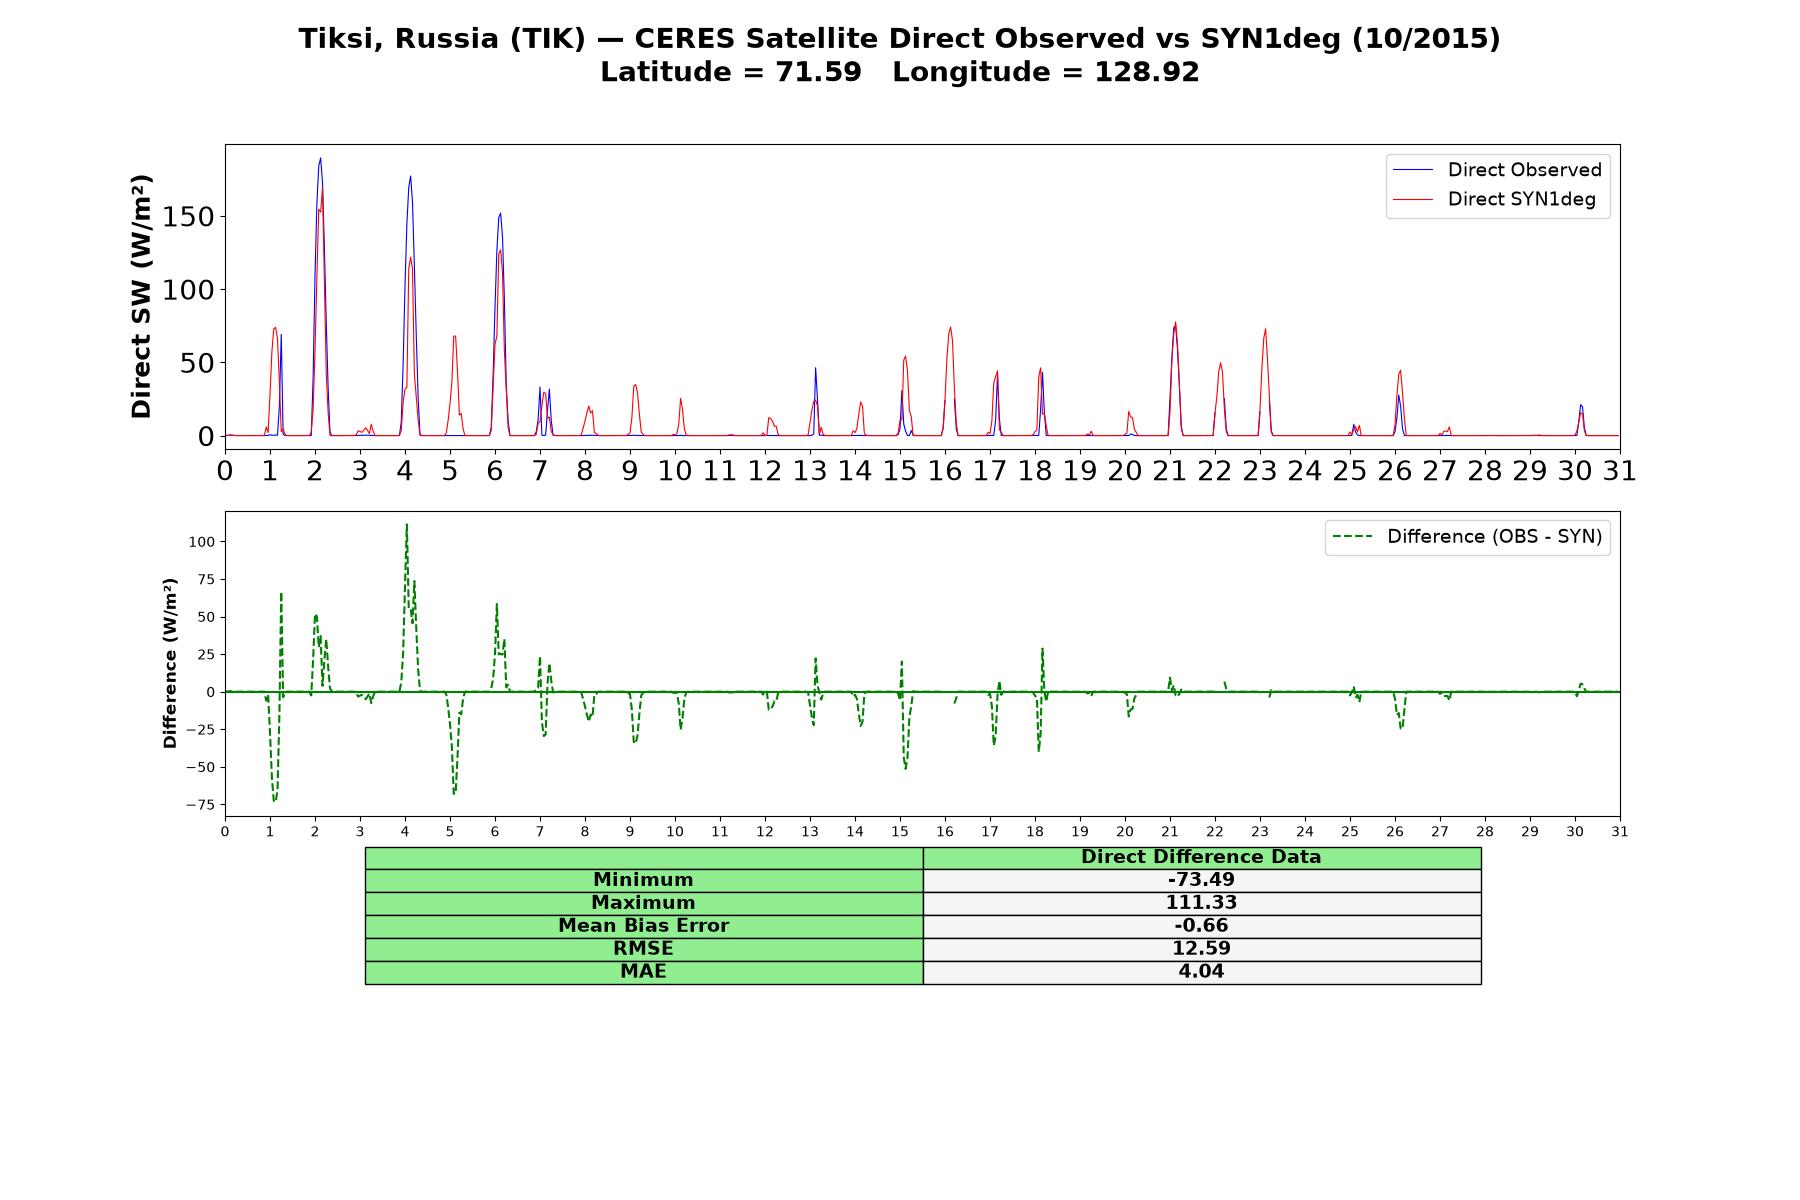Click the Latitude and Longitude subtitle line
Screen dimensions: 1800x1200
(x=900, y=72)
